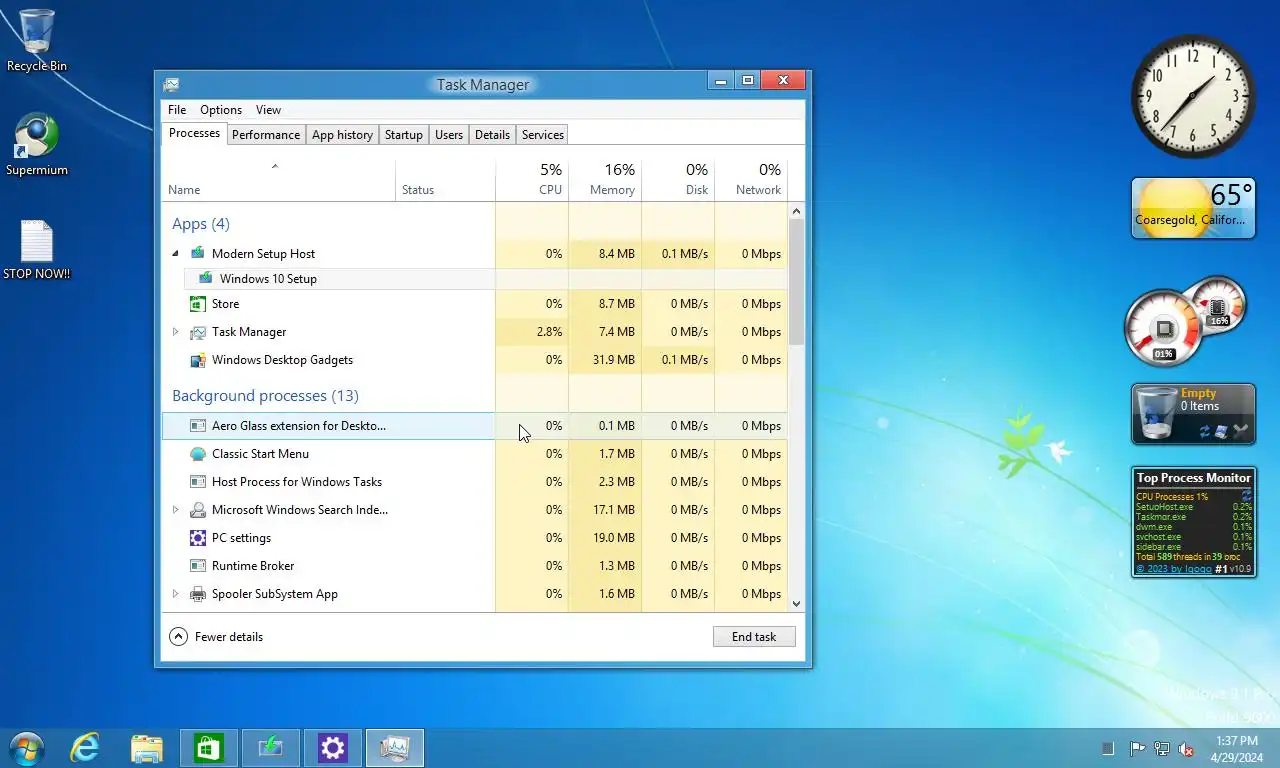
Task: Click the scrollbar up arrow
Action: tap(797, 211)
